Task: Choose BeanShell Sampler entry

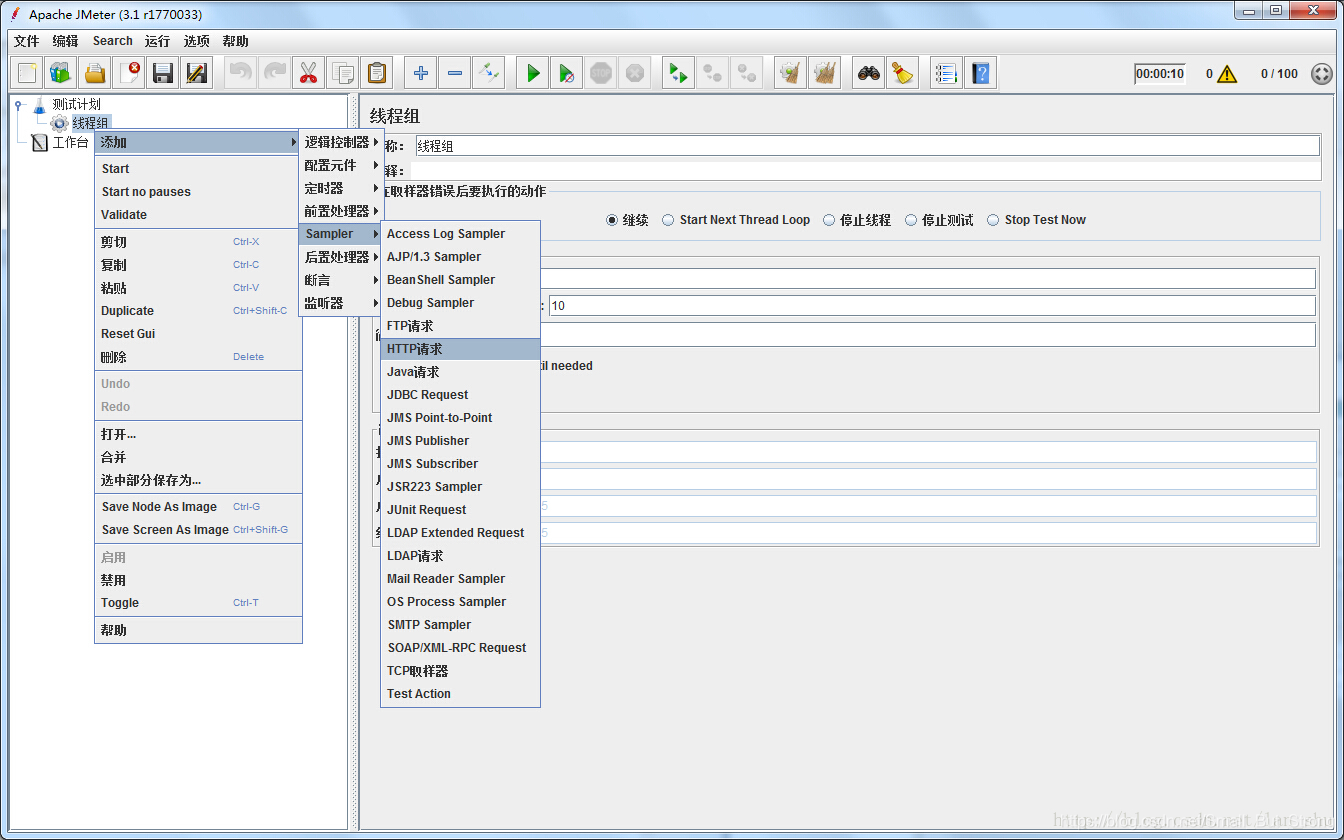Action: (460, 280)
